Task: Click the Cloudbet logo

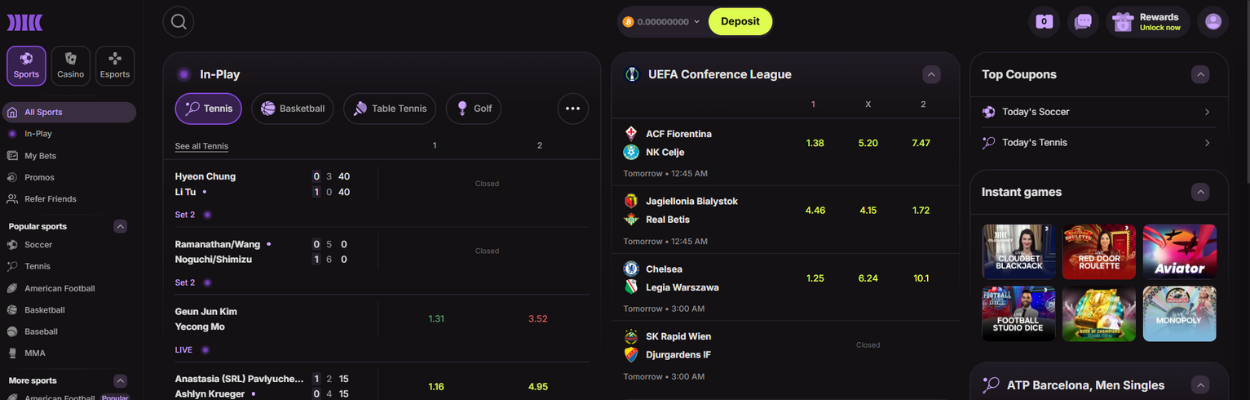Action: point(25,22)
